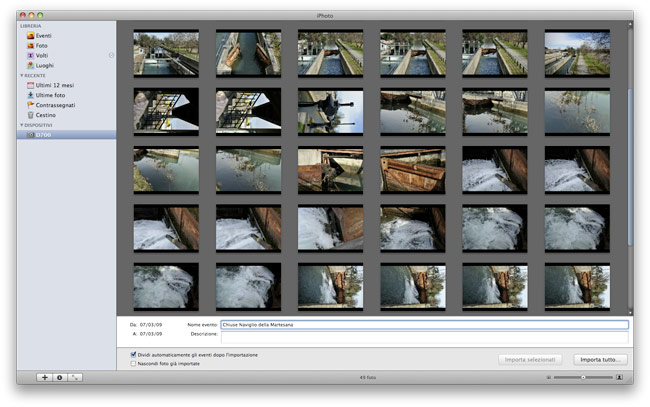650x407 pixels.
Task: Select Ultime foto in sidebar
Action: point(46,95)
